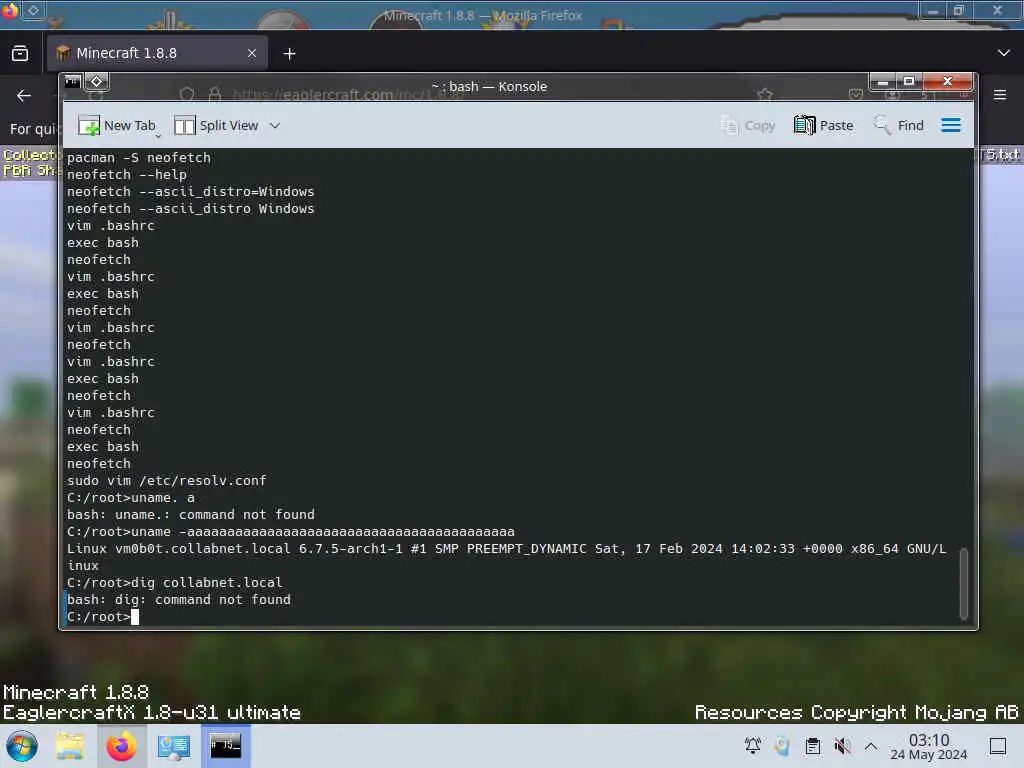Open Firefox application menu

coord(1000,95)
